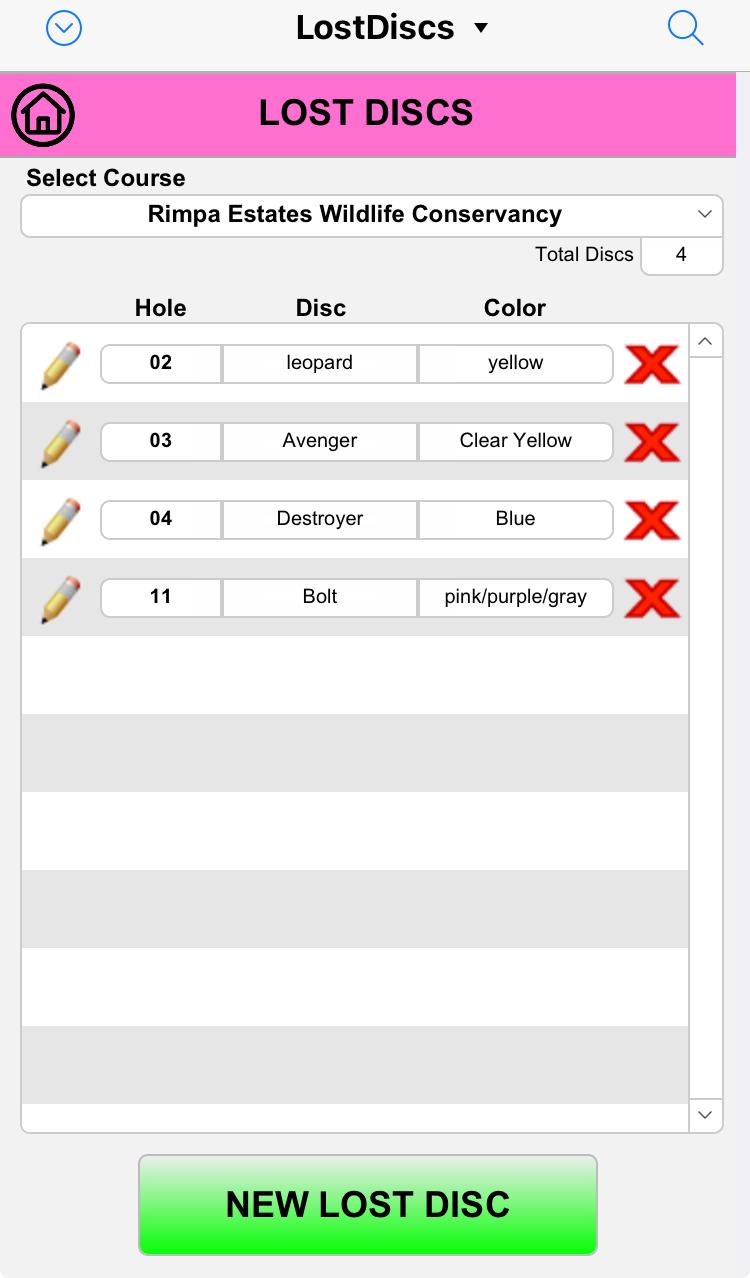Image resolution: width=750 pixels, height=1278 pixels.
Task: Edit the Avenger disc entry with the pencil
Action: [x=61, y=443]
